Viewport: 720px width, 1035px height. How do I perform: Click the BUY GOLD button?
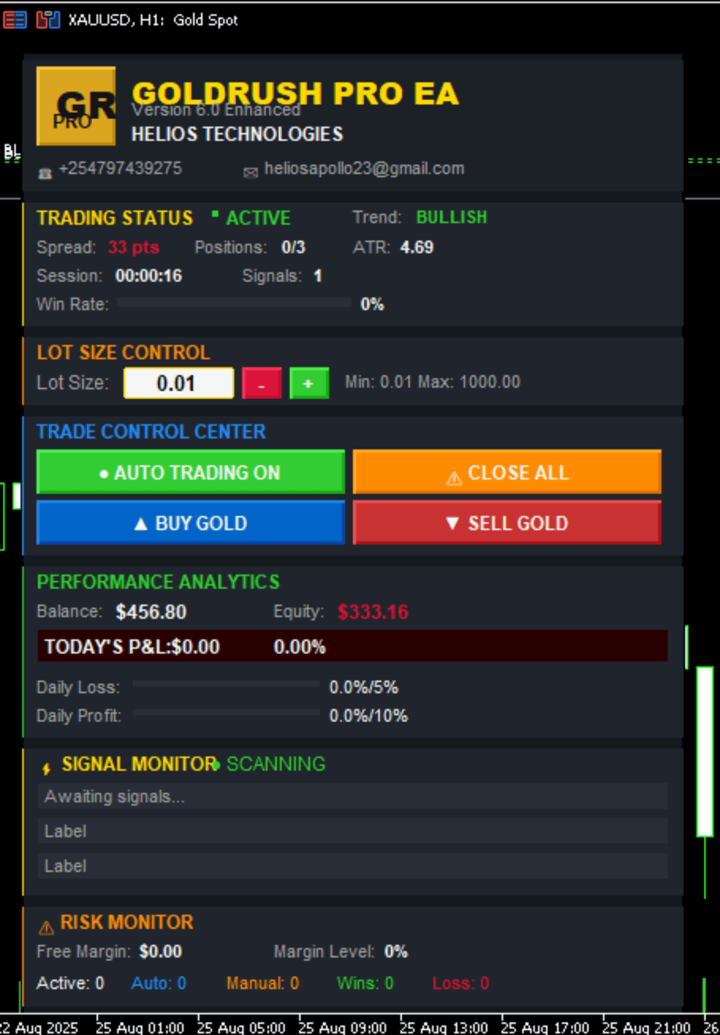pos(190,522)
